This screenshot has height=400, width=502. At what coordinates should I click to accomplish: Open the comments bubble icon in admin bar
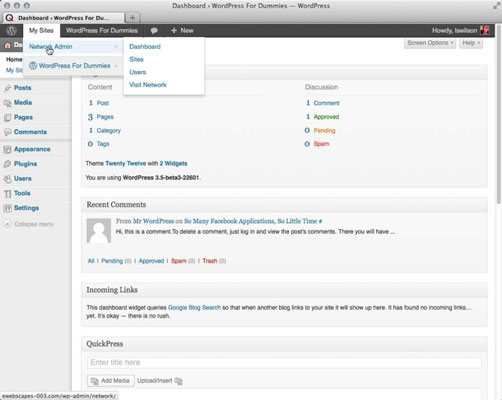tap(154, 31)
